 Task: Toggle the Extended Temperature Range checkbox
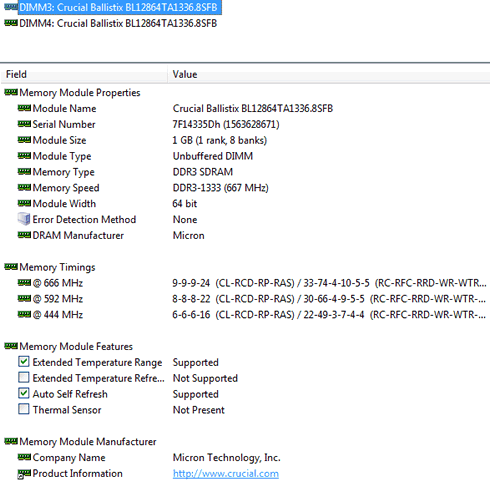24,361
